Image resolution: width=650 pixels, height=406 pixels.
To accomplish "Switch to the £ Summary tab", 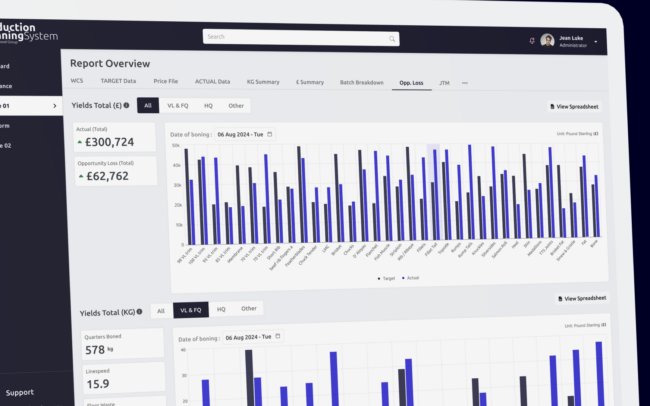I will [x=310, y=82].
